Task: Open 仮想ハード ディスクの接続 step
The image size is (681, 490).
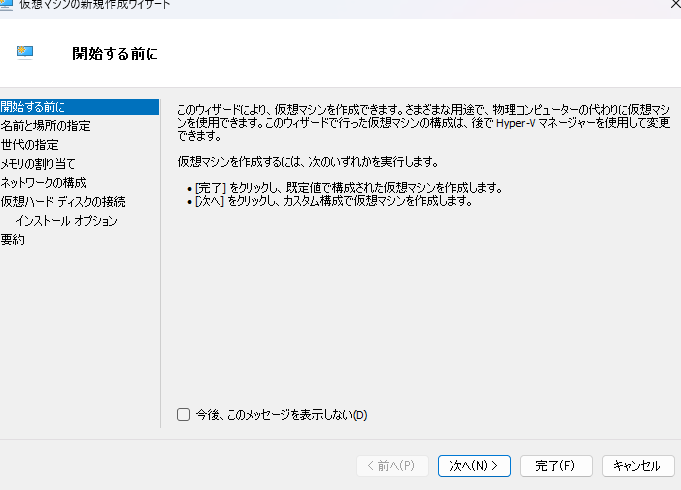Action: pos(63,201)
